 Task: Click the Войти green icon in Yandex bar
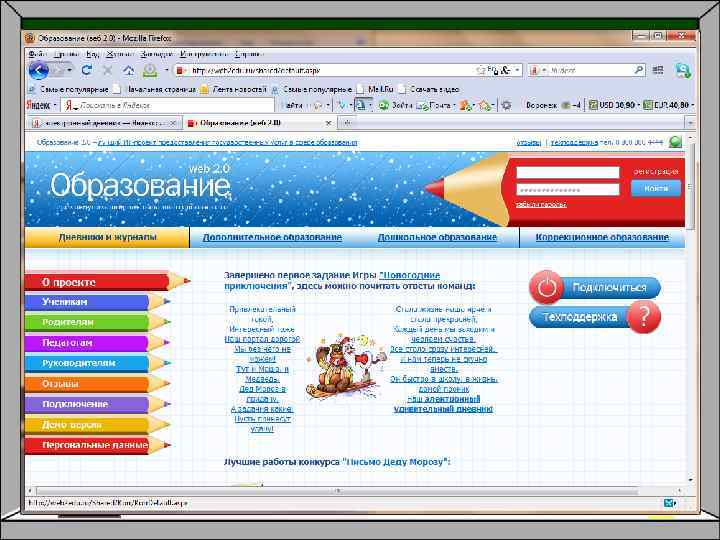pos(384,105)
